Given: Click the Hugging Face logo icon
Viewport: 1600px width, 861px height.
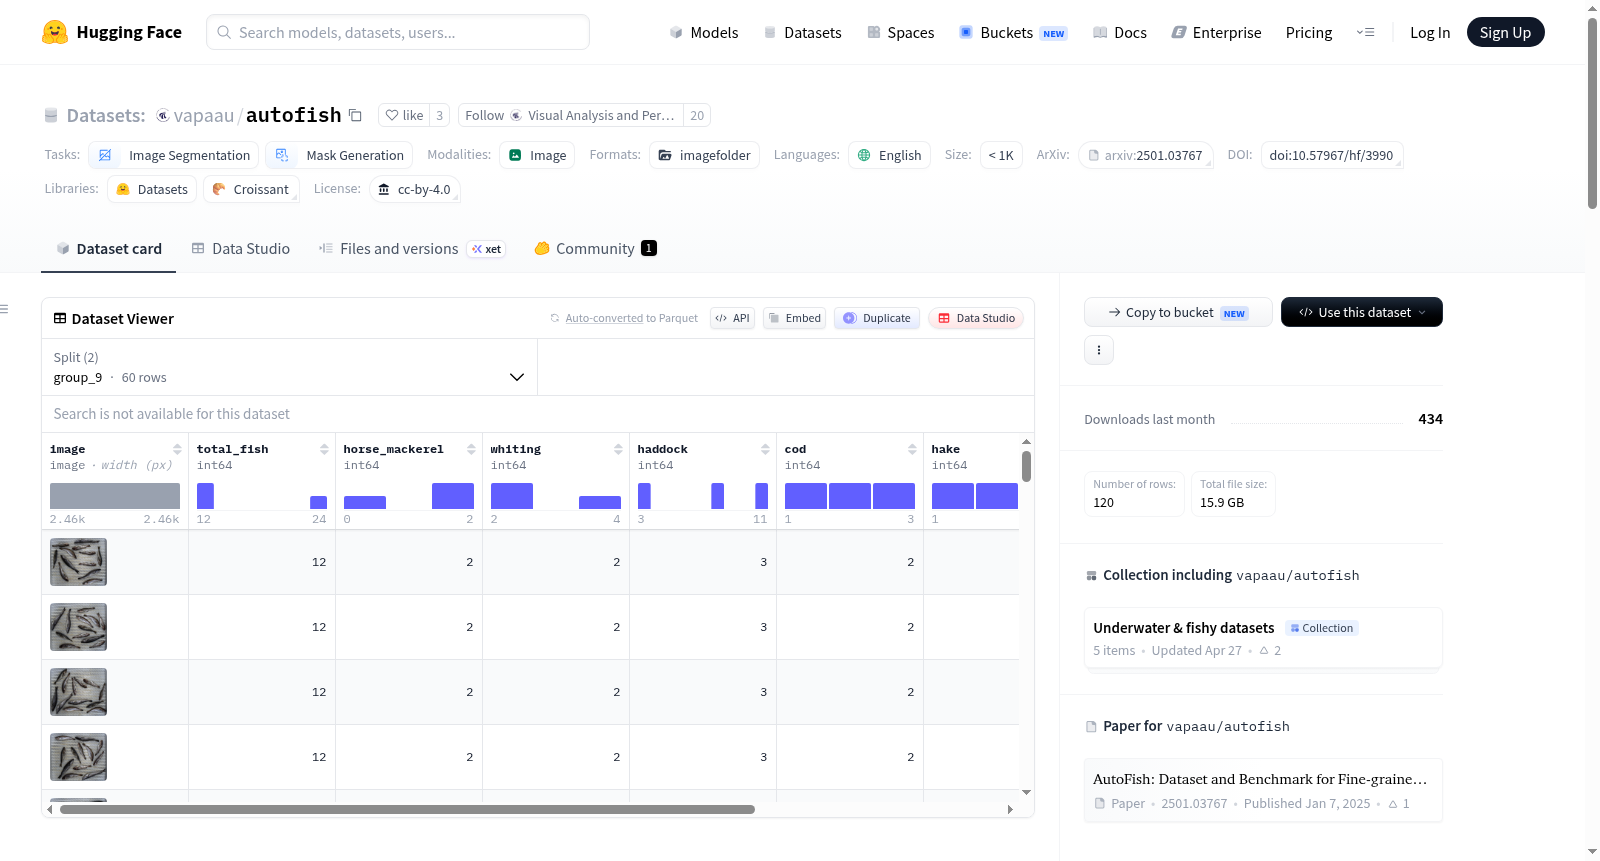Looking at the screenshot, I should coord(55,32).
